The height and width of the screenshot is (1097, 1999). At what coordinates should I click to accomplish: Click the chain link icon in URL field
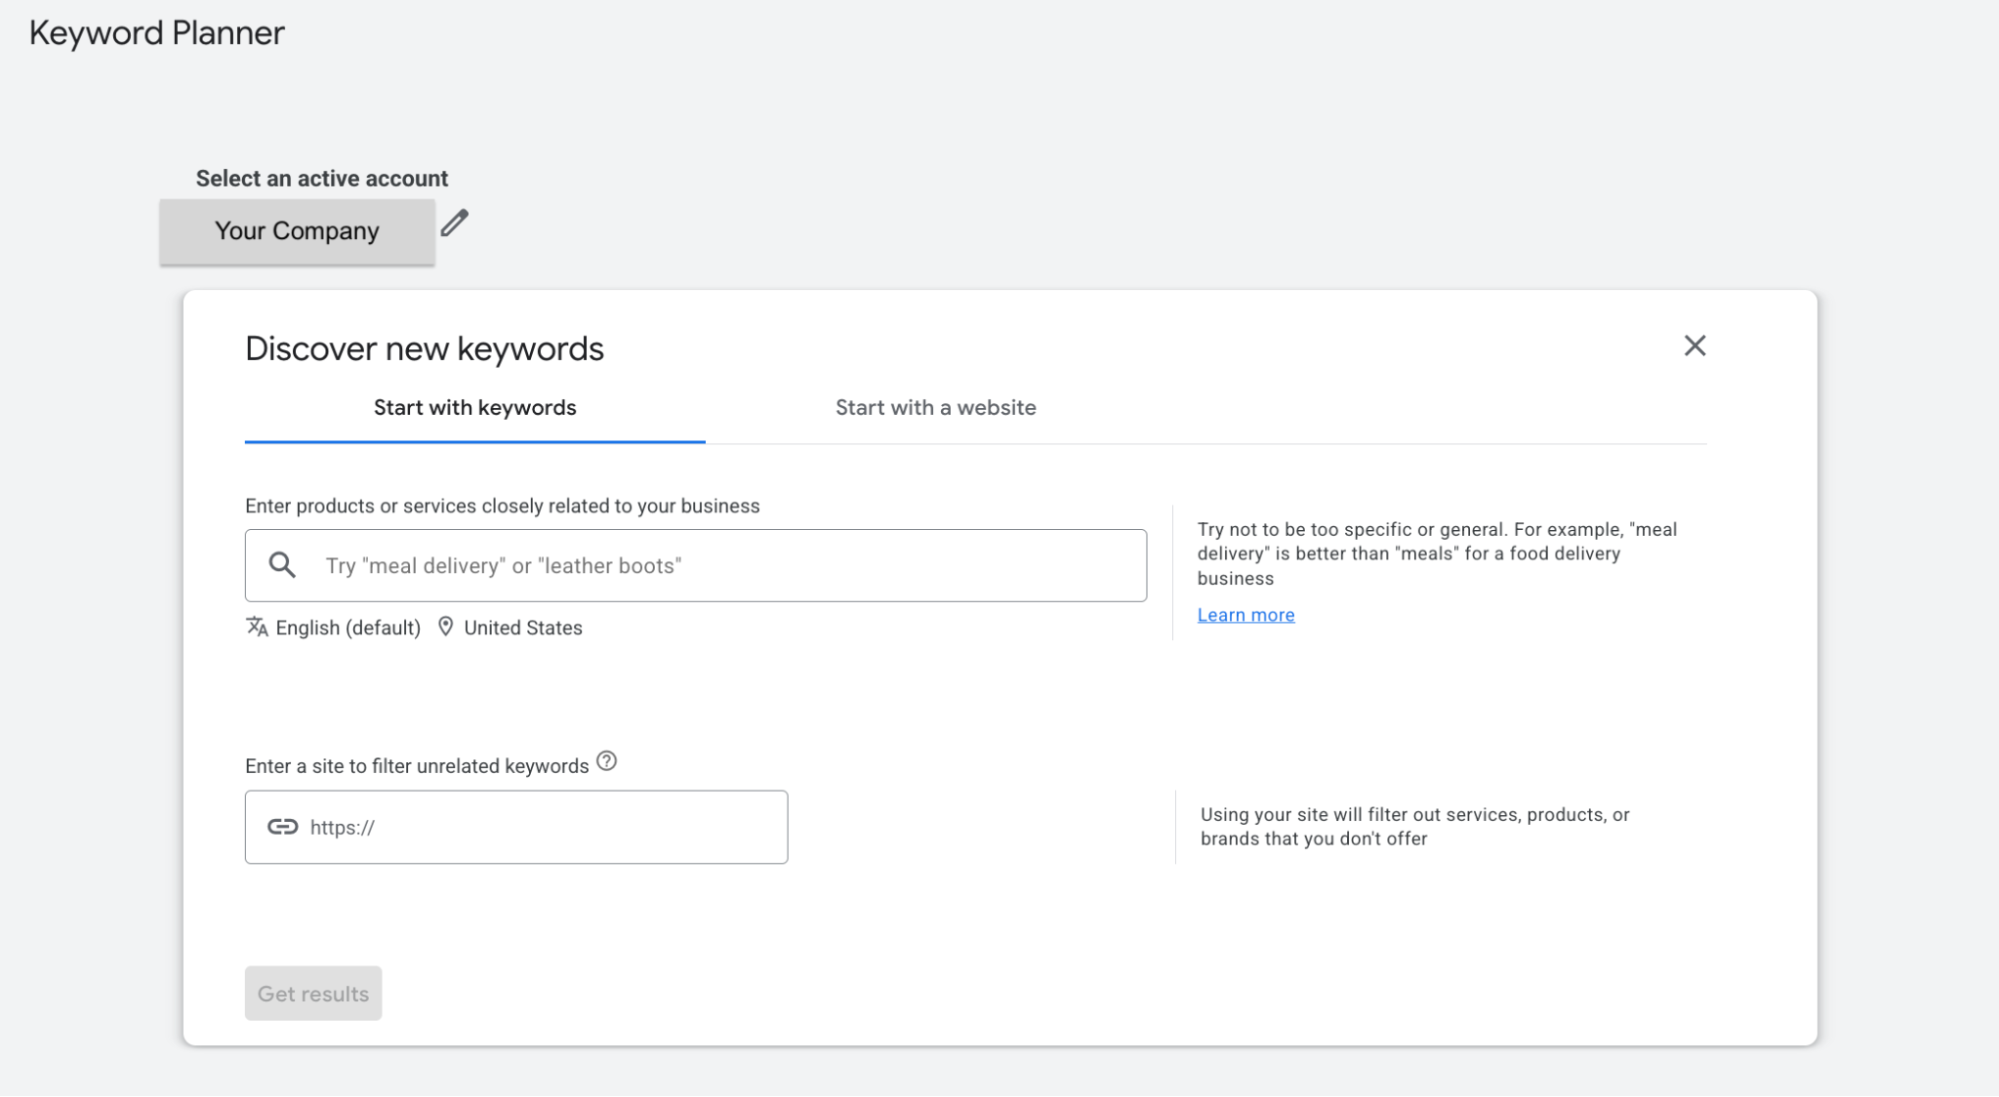coord(283,827)
